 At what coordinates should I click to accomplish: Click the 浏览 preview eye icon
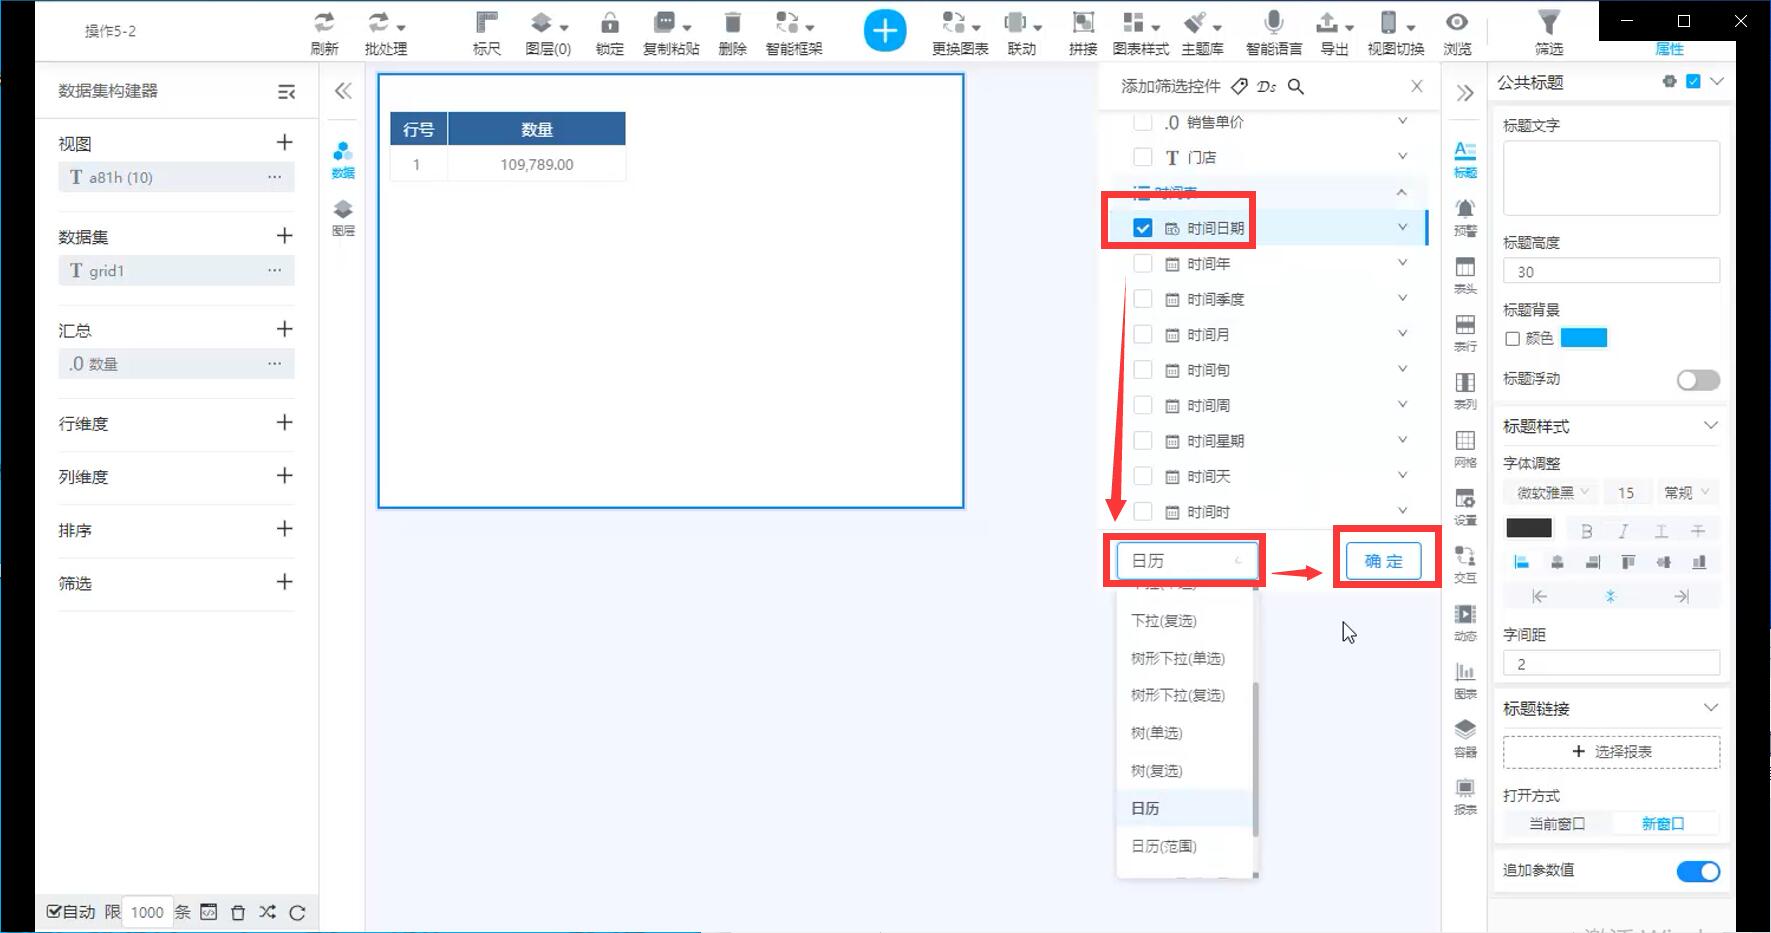click(1457, 23)
